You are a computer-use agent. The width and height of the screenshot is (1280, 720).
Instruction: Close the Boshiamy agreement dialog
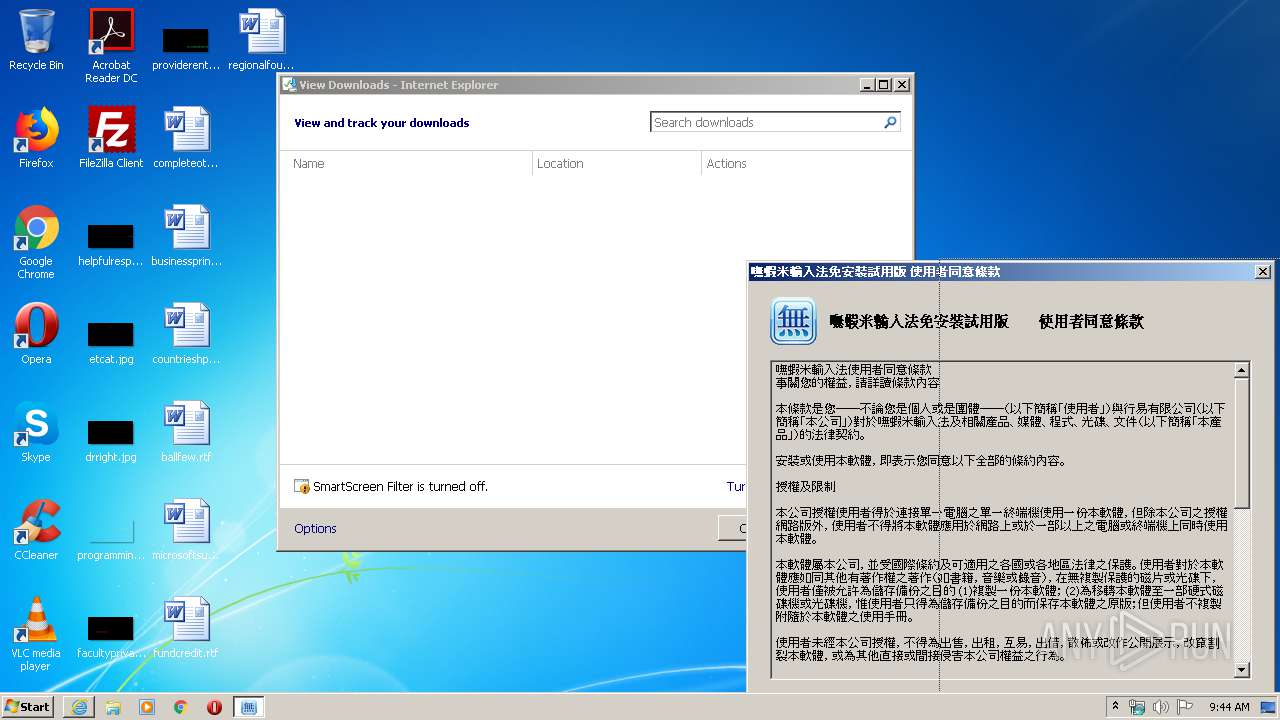tap(1263, 272)
